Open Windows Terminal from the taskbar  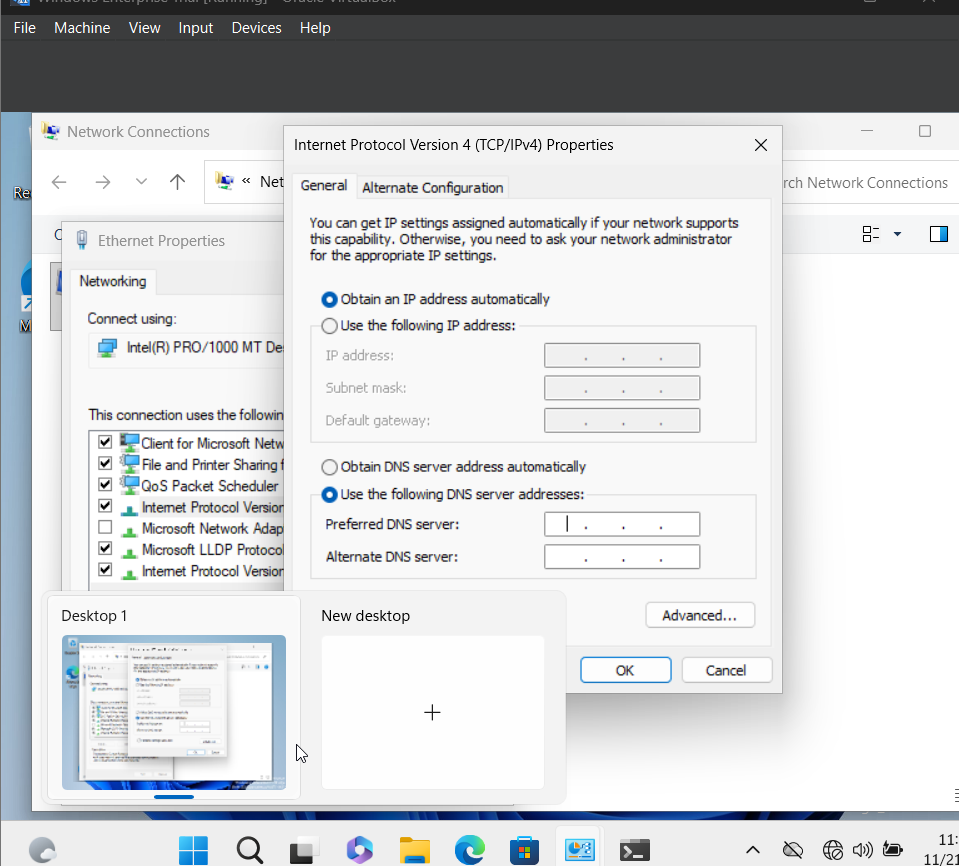[x=634, y=849]
